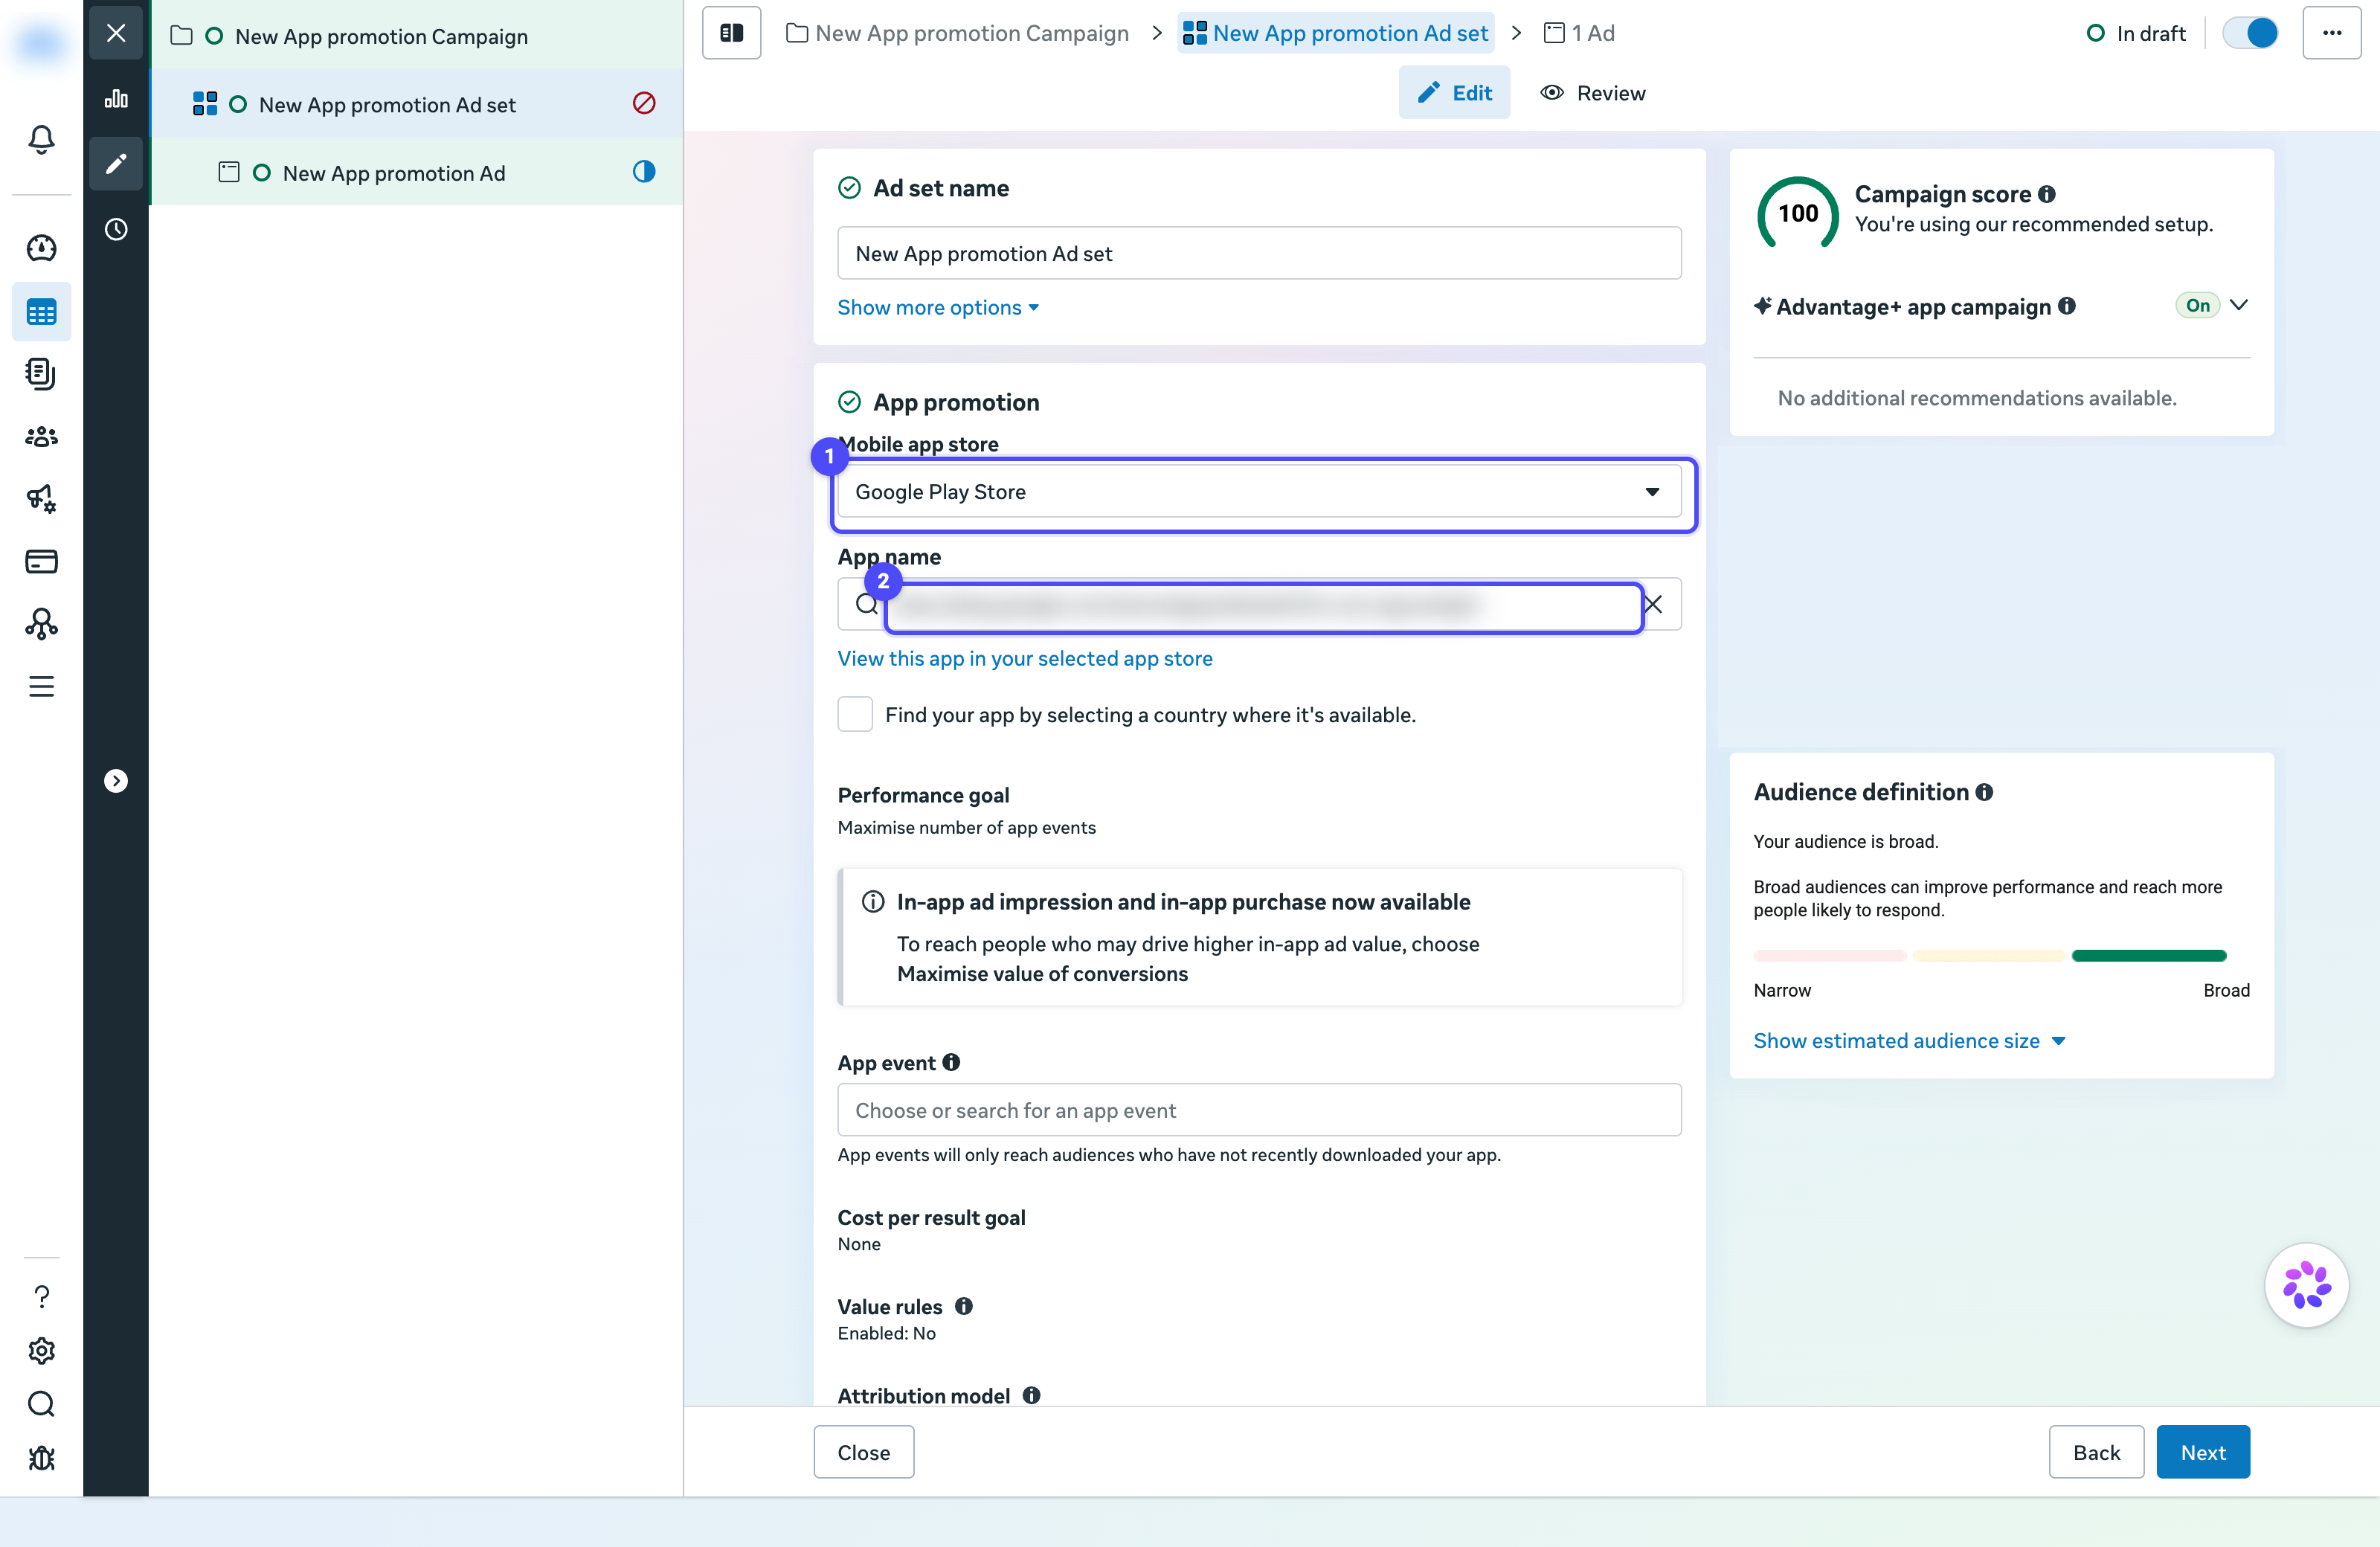Open history clock icon in dark panel
The height and width of the screenshot is (1547, 2380).
116,229
